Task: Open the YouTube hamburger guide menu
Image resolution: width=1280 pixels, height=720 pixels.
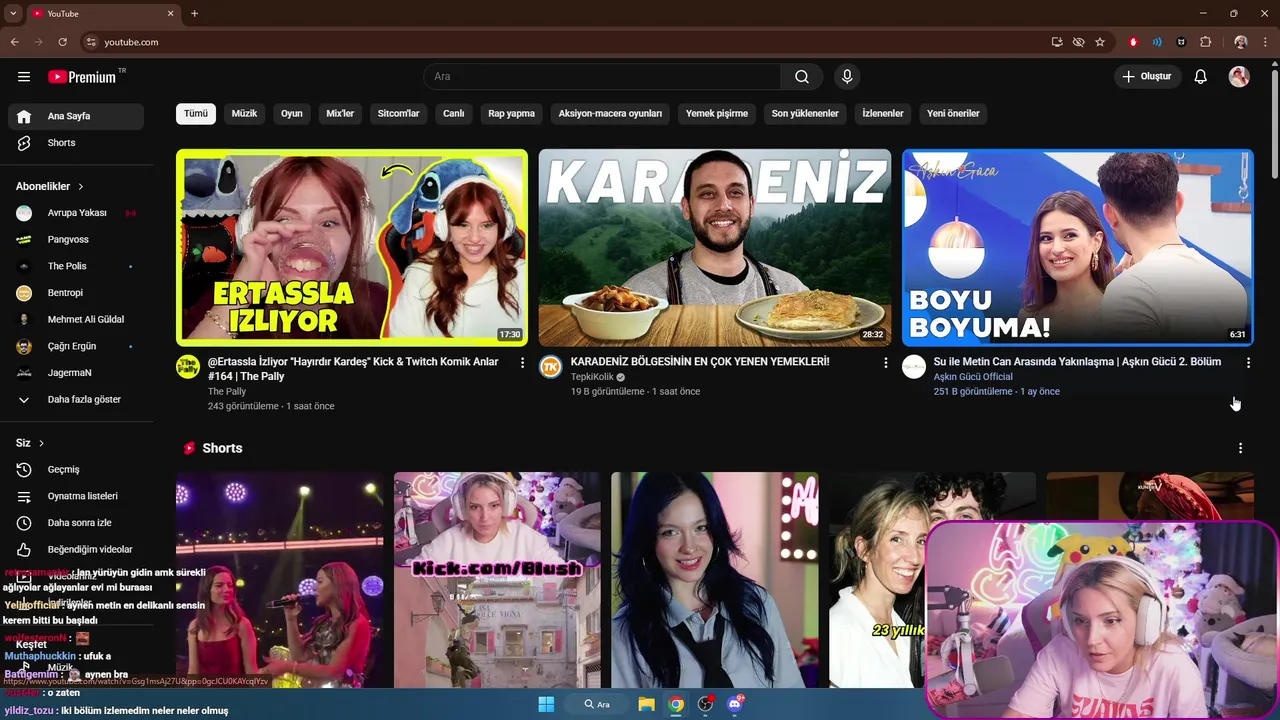Action: 24,77
